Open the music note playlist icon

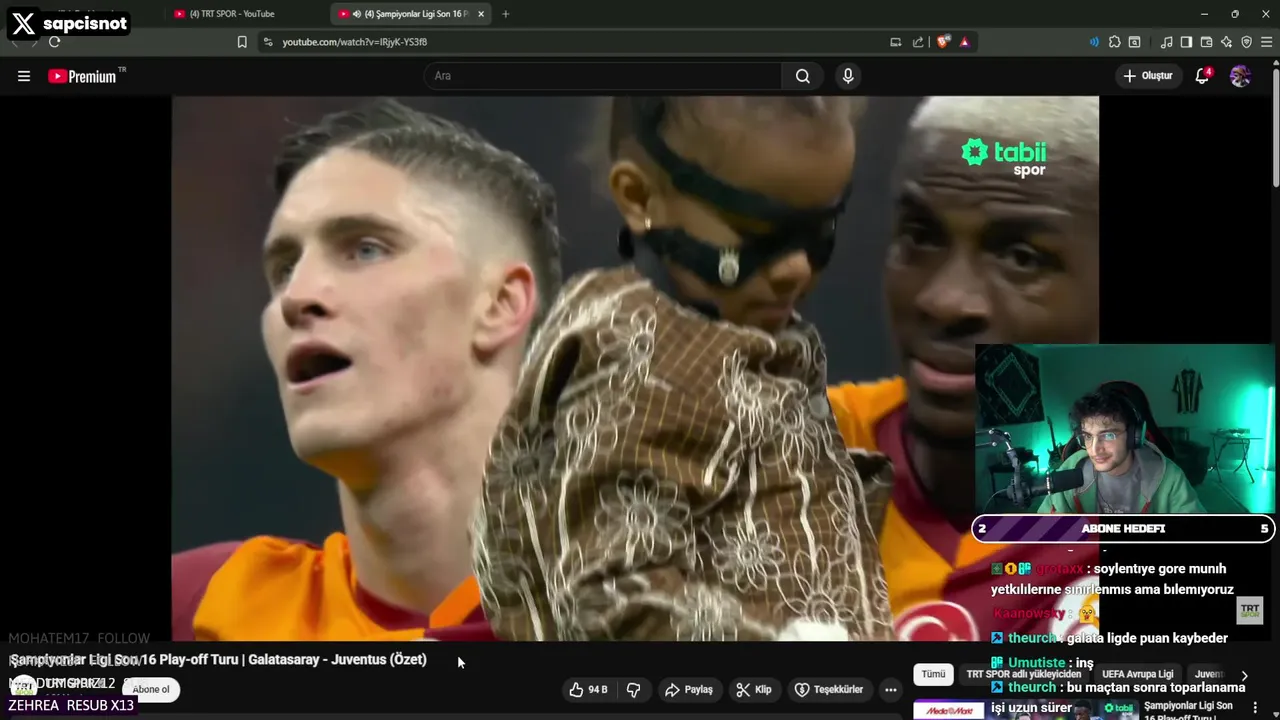(1167, 42)
